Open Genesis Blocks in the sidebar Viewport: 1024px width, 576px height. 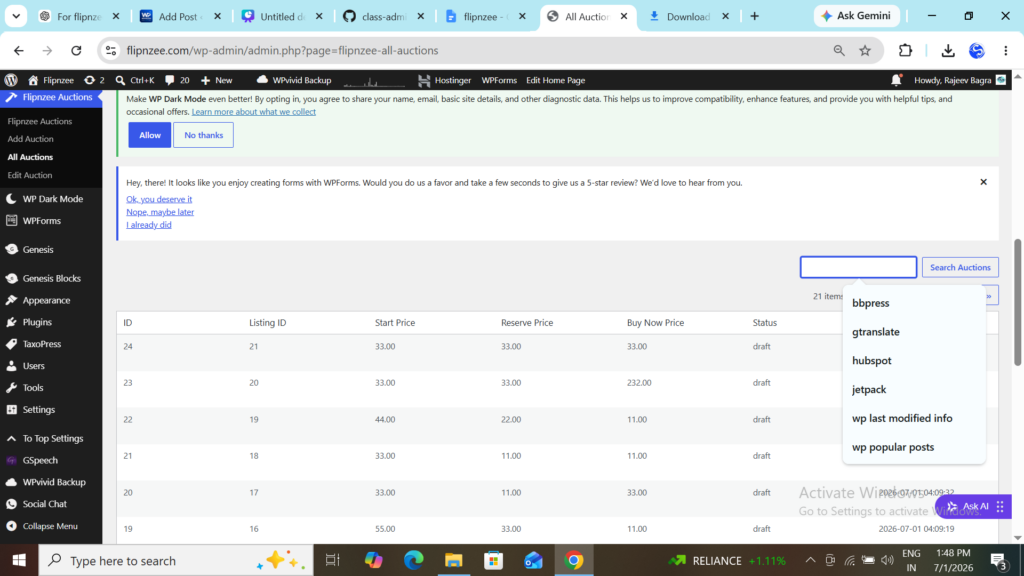51,278
